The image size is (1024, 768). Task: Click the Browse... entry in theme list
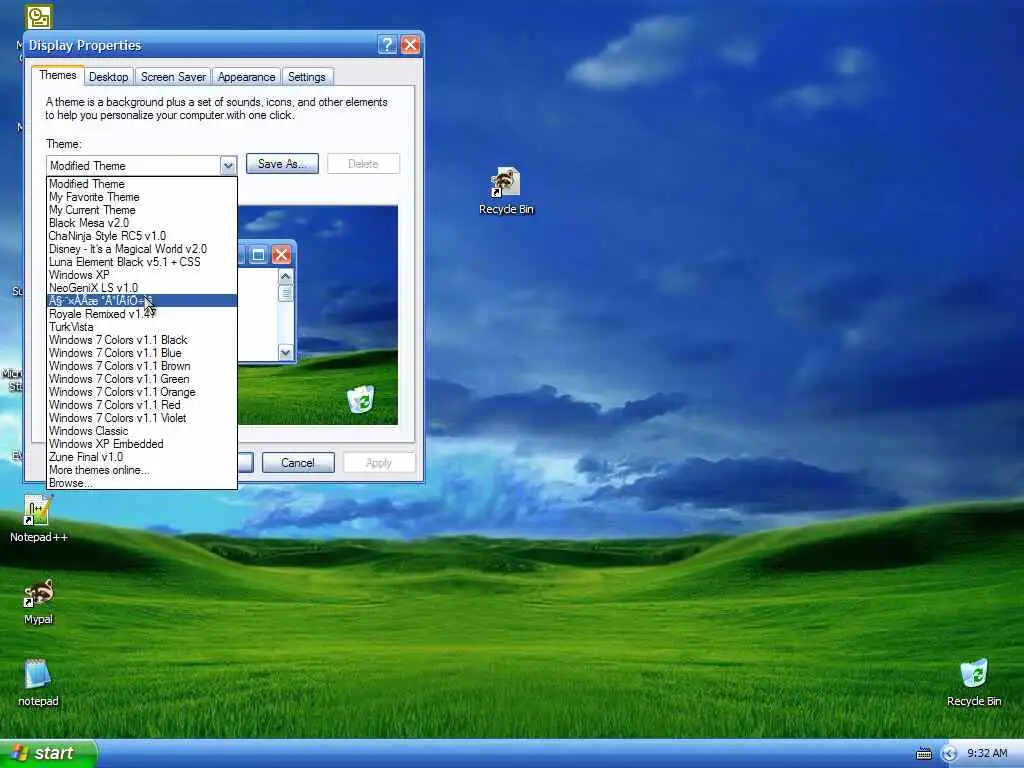142,483
